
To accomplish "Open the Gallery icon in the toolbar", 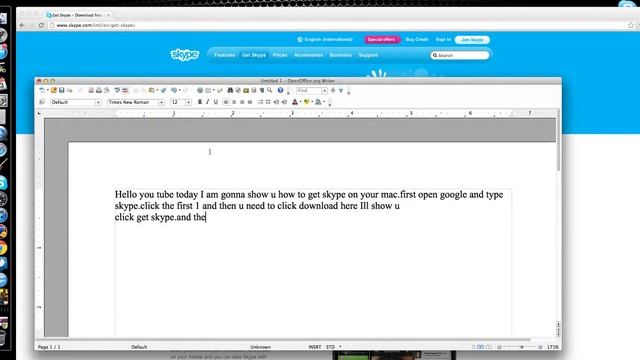I will point(246,90).
